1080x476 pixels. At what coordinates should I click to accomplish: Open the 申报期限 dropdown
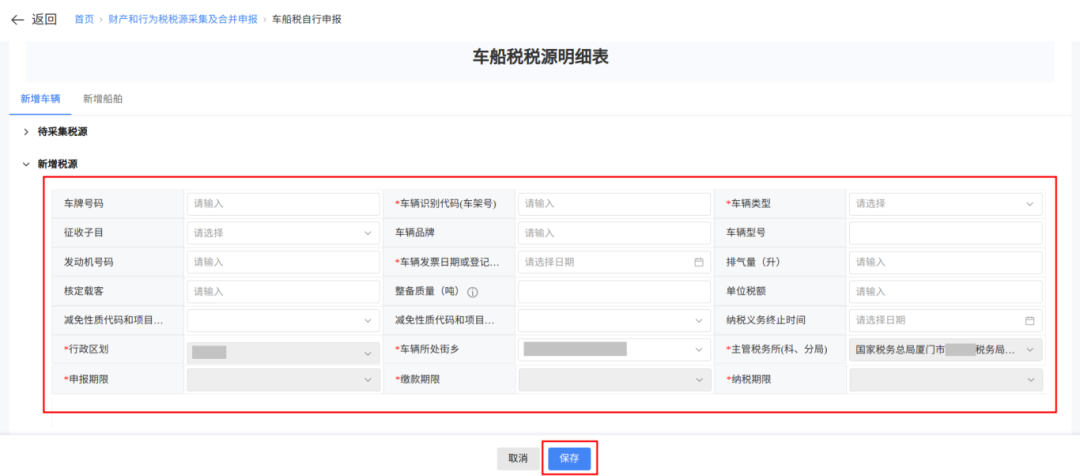283,380
